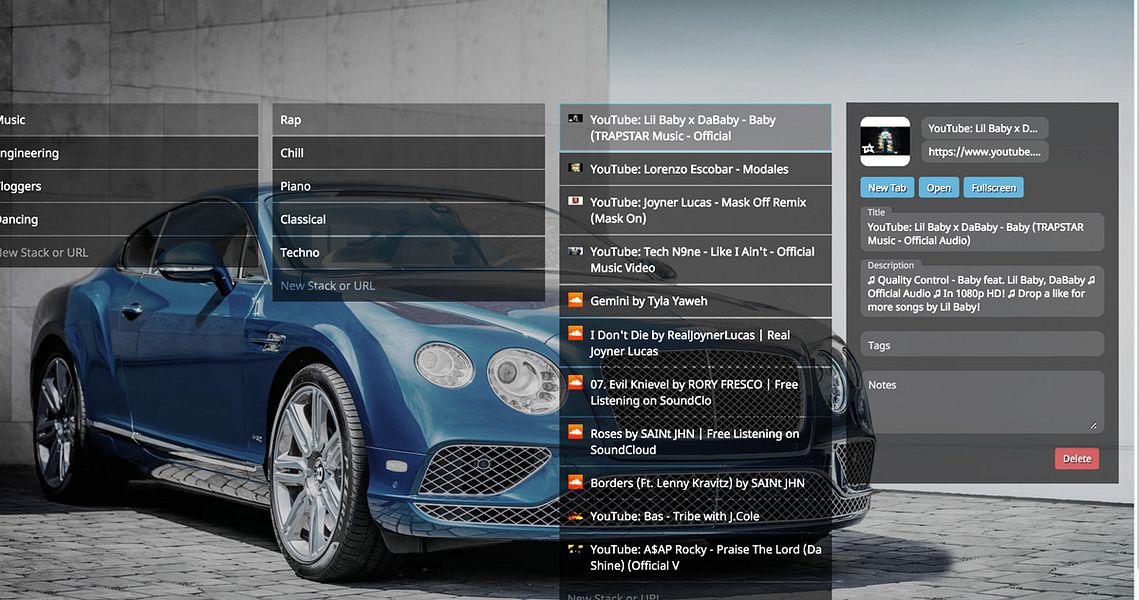Open the Dancing stack

[x=129, y=219]
